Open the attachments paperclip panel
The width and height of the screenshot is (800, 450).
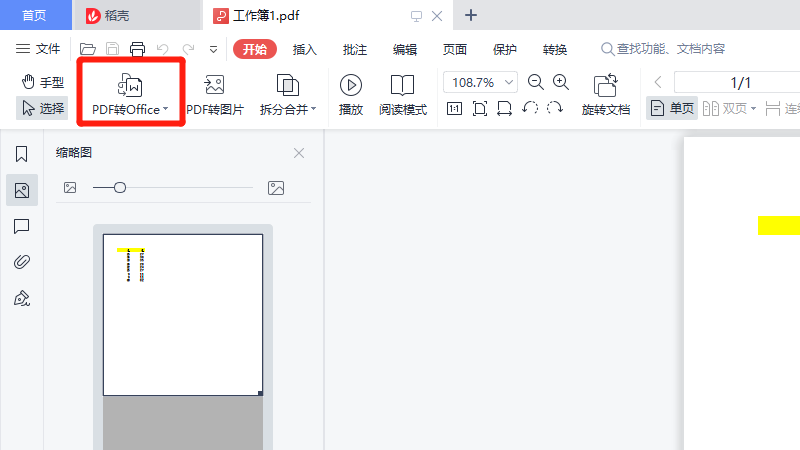pyautogui.click(x=21, y=262)
